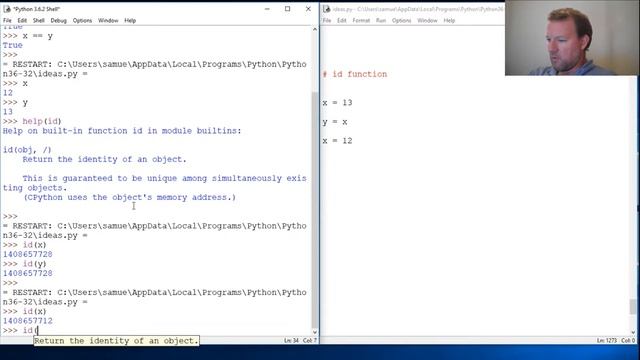Click the 'id(obj, /)' signature line
640x360 pixels.
pyautogui.click(x=27, y=150)
